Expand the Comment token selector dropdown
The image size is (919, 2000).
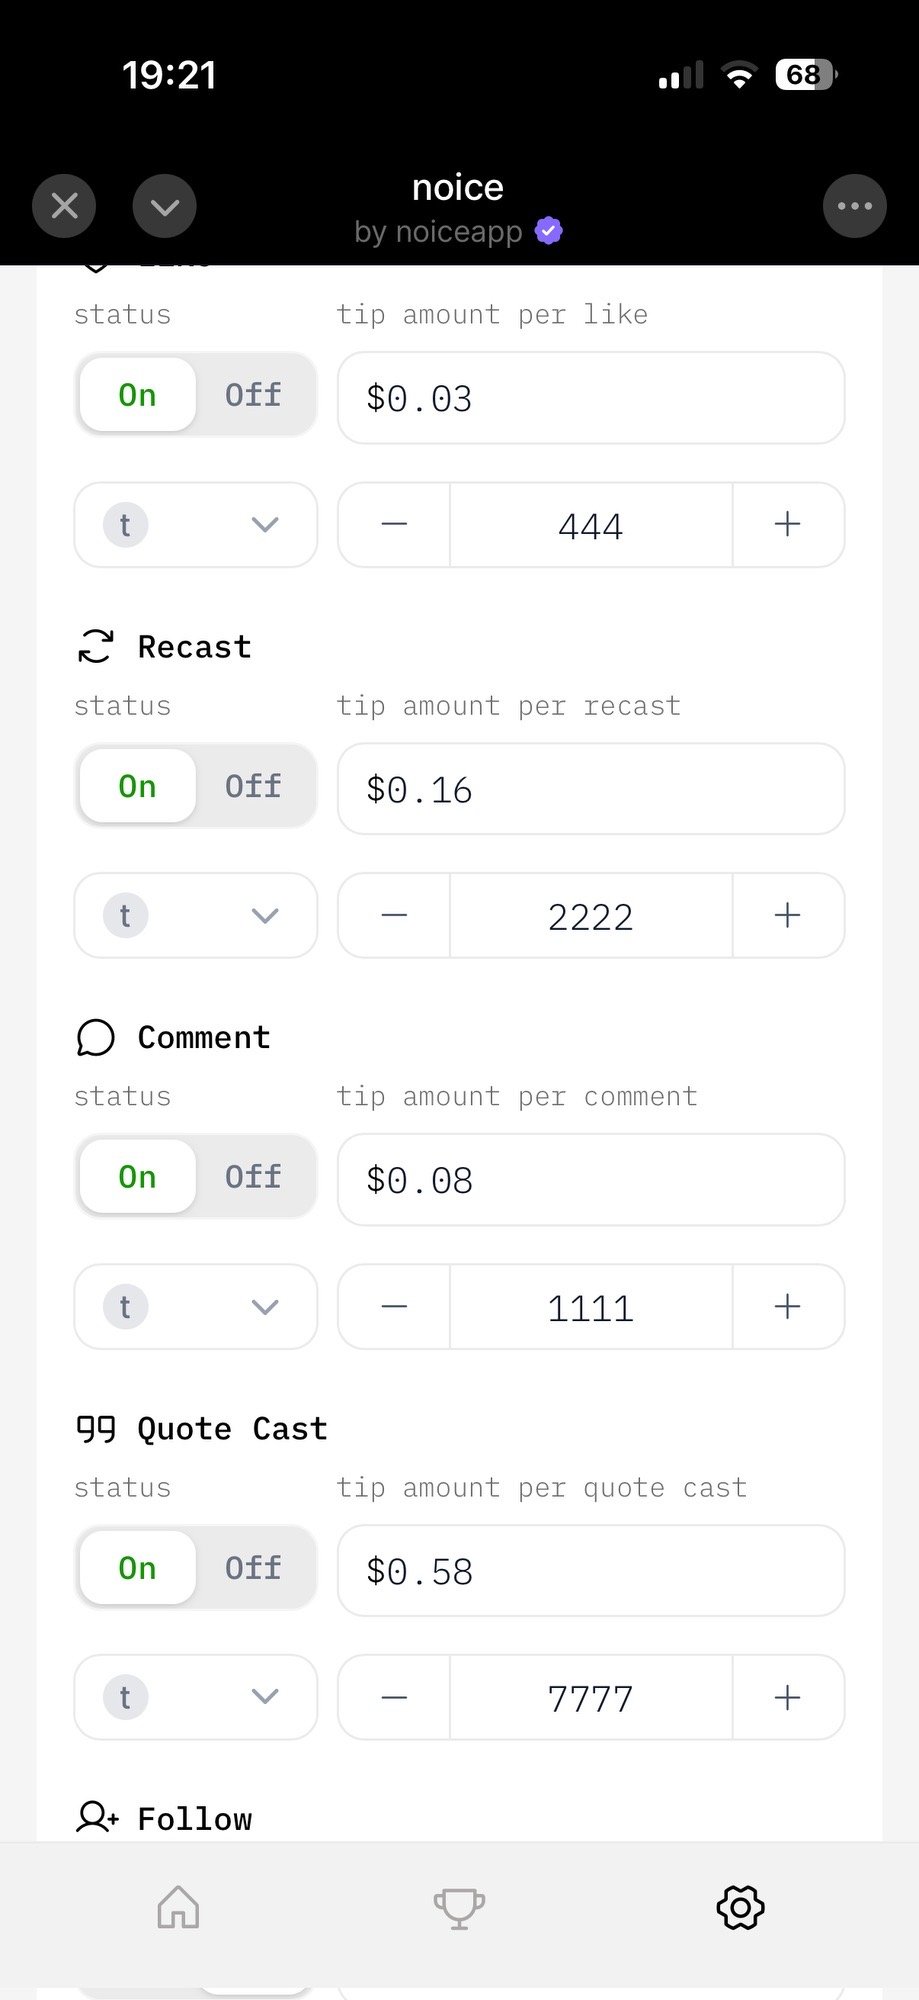pyautogui.click(x=196, y=1307)
